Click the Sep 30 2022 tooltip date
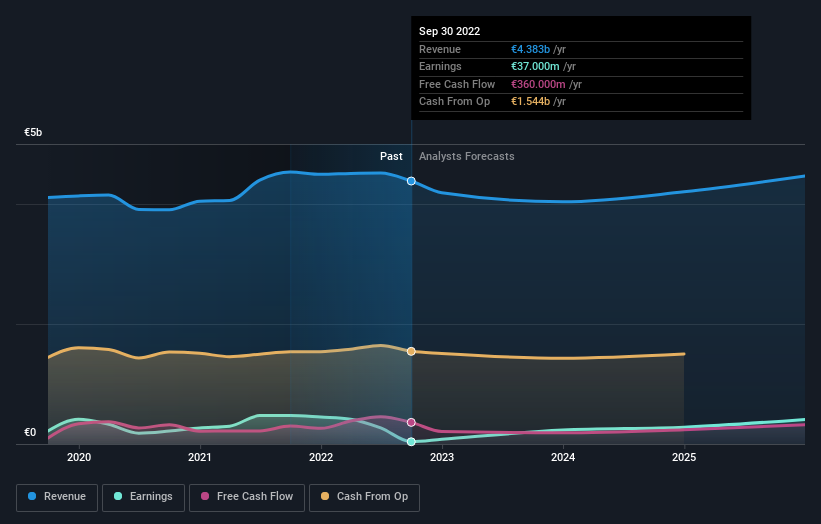Image resolution: width=821 pixels, height=524 pixels. pos(449,31)
